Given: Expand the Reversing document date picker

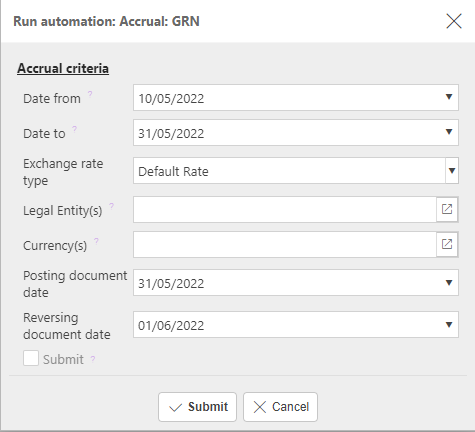Looking at the screenshot, I should pyautogui.click(x=449, y=325).
